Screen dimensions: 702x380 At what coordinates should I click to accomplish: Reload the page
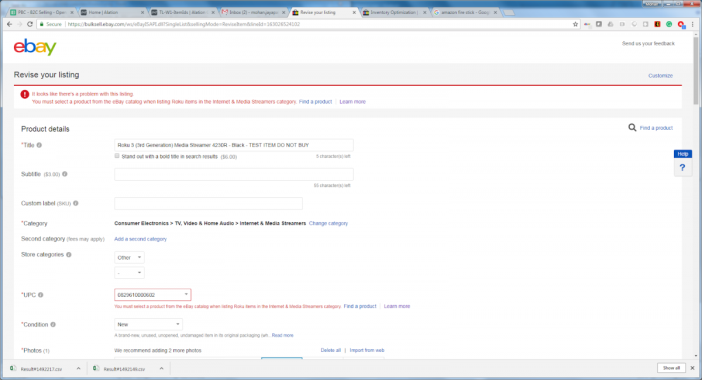pyautogui.click(x=30, y=24)
